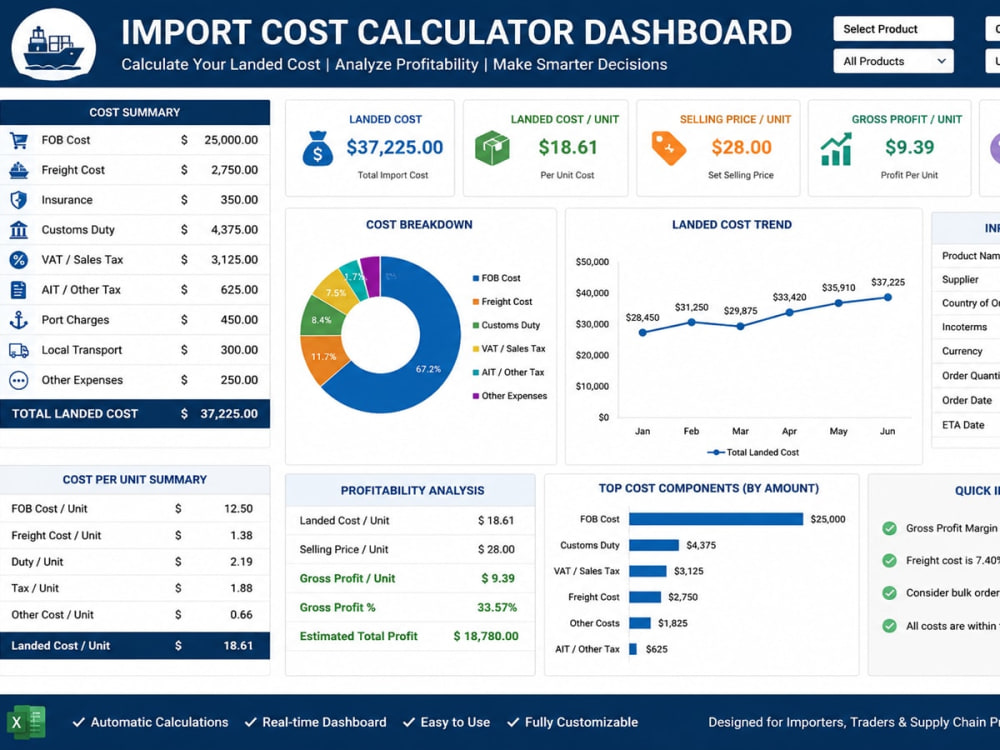Screen dimensions: 1000x750
Task: Click the Customs Duty $4,375 bar
Action: (654, 545)
